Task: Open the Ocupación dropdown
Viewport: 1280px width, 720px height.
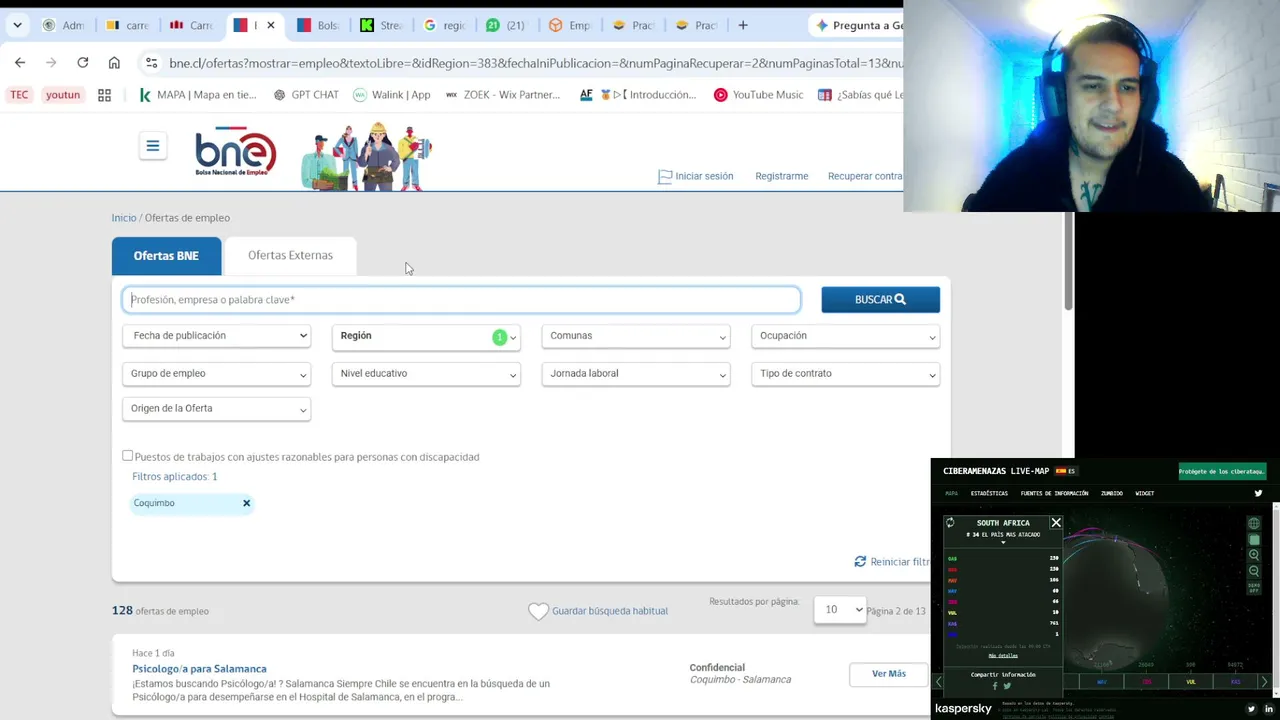Action: coord(846,336)
